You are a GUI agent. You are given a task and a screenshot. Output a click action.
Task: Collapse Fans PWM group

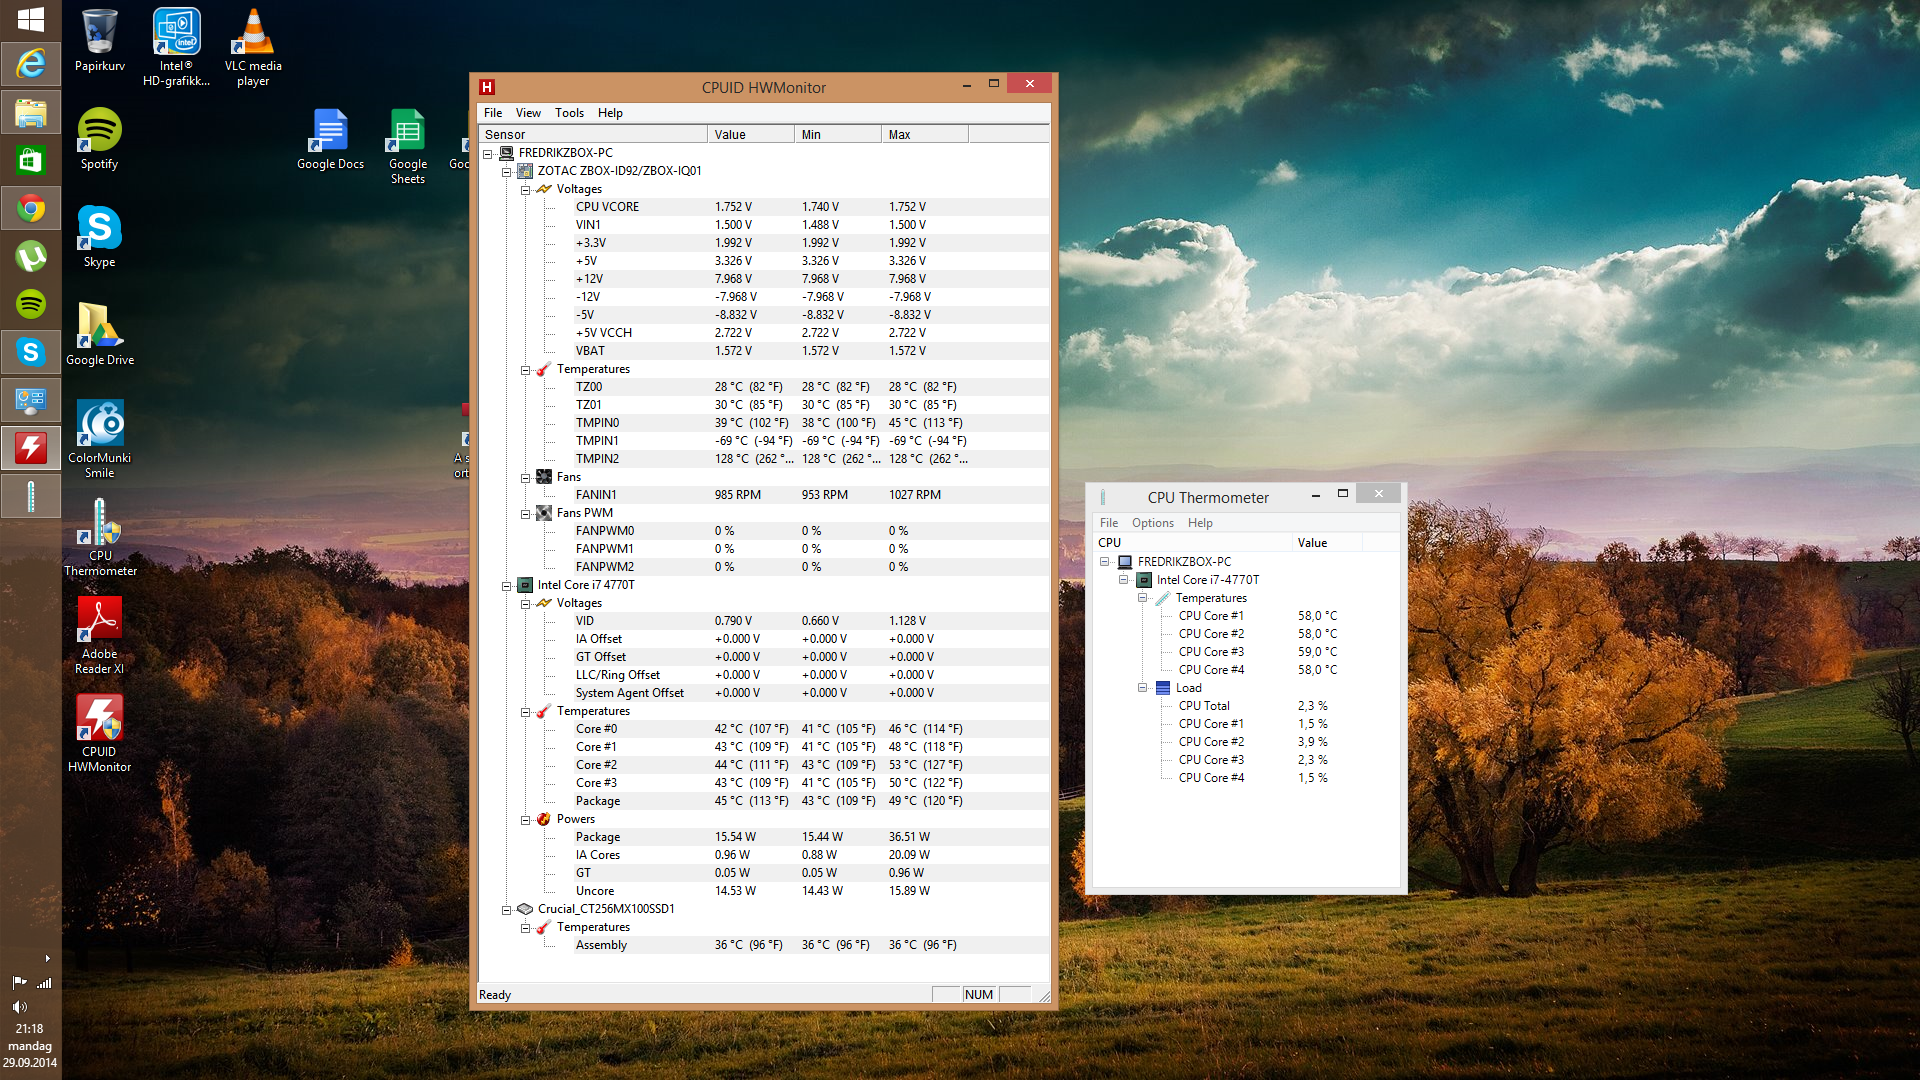pos(526,514)
